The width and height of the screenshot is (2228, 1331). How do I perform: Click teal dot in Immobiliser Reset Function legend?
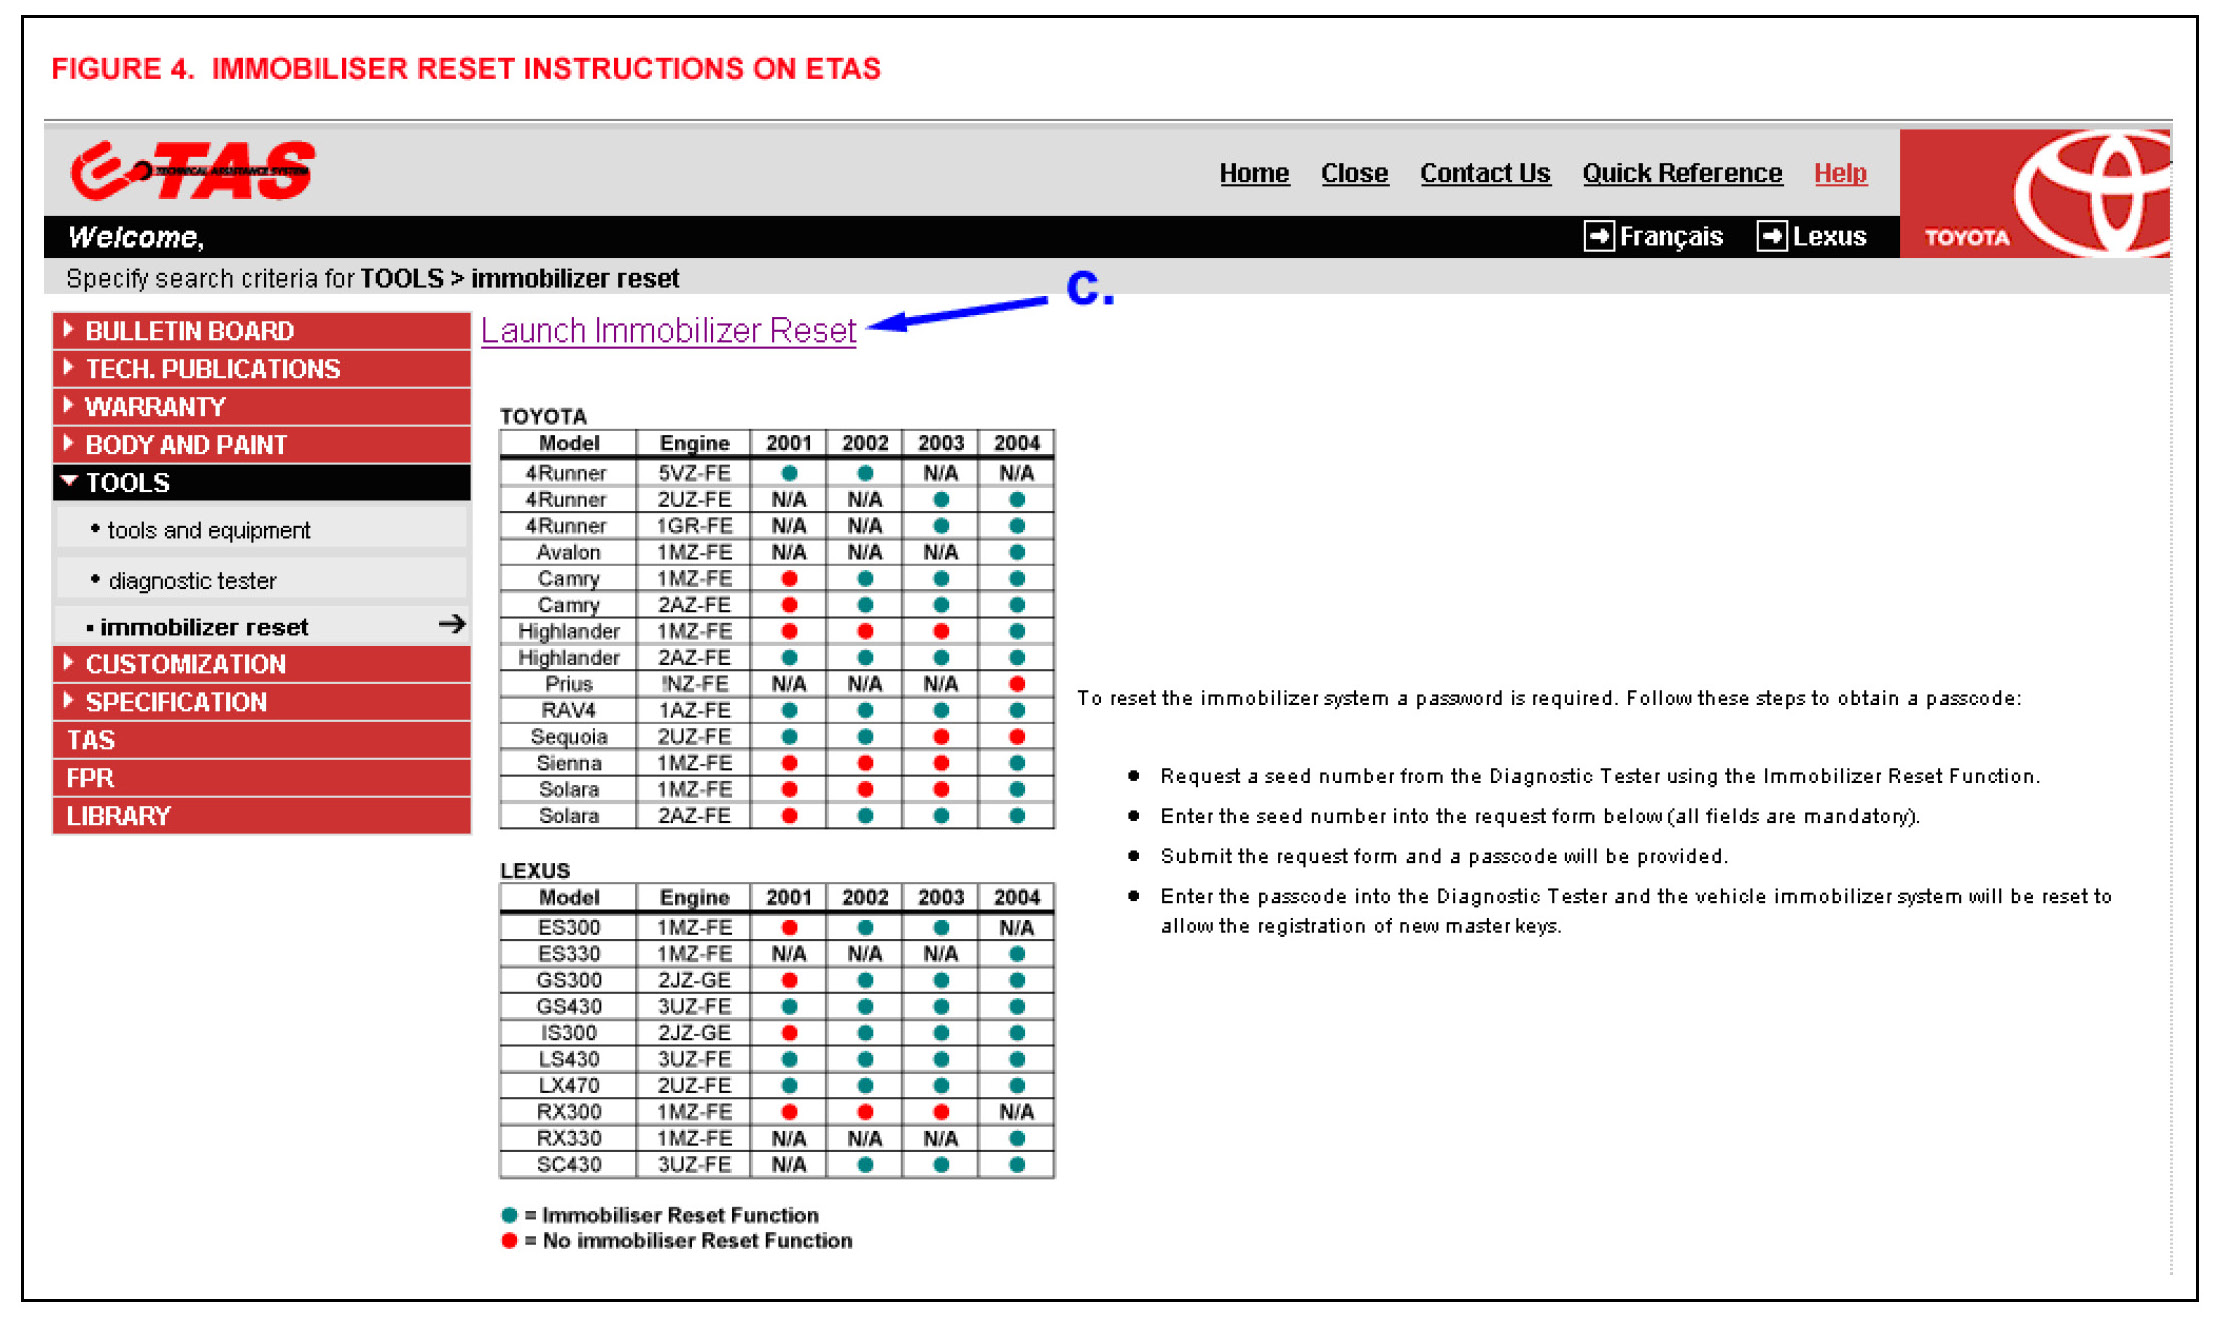[x=509, y=1215]
